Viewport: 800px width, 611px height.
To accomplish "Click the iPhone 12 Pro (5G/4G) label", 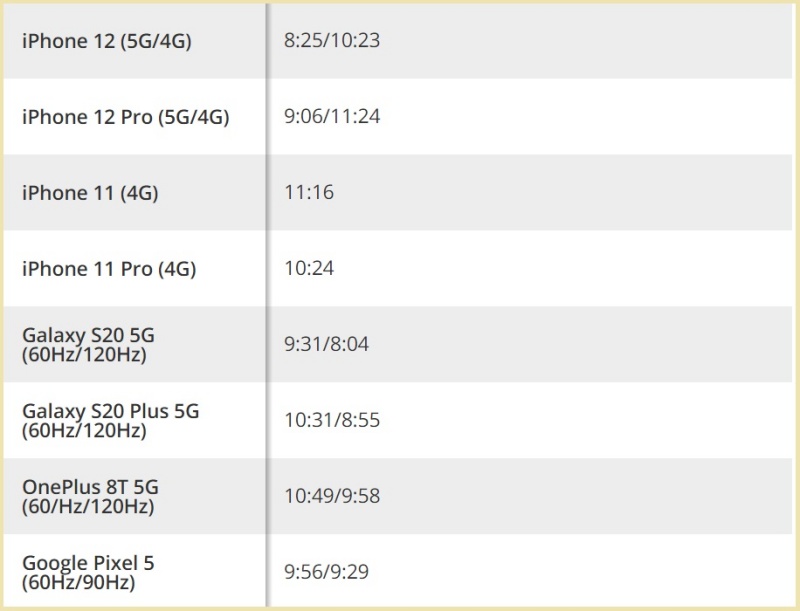I will coord(126,117).
